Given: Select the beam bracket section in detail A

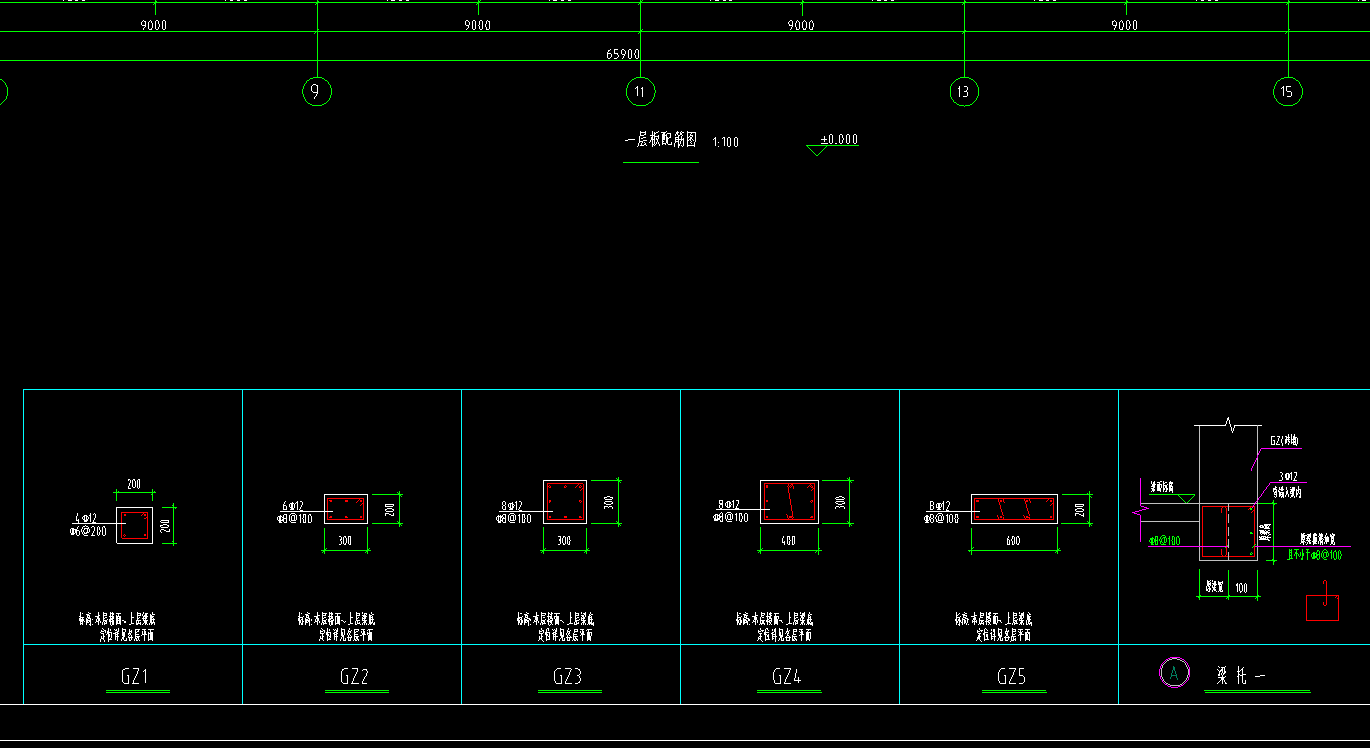Looking at the screenshot, I should tap(1228, 532).
